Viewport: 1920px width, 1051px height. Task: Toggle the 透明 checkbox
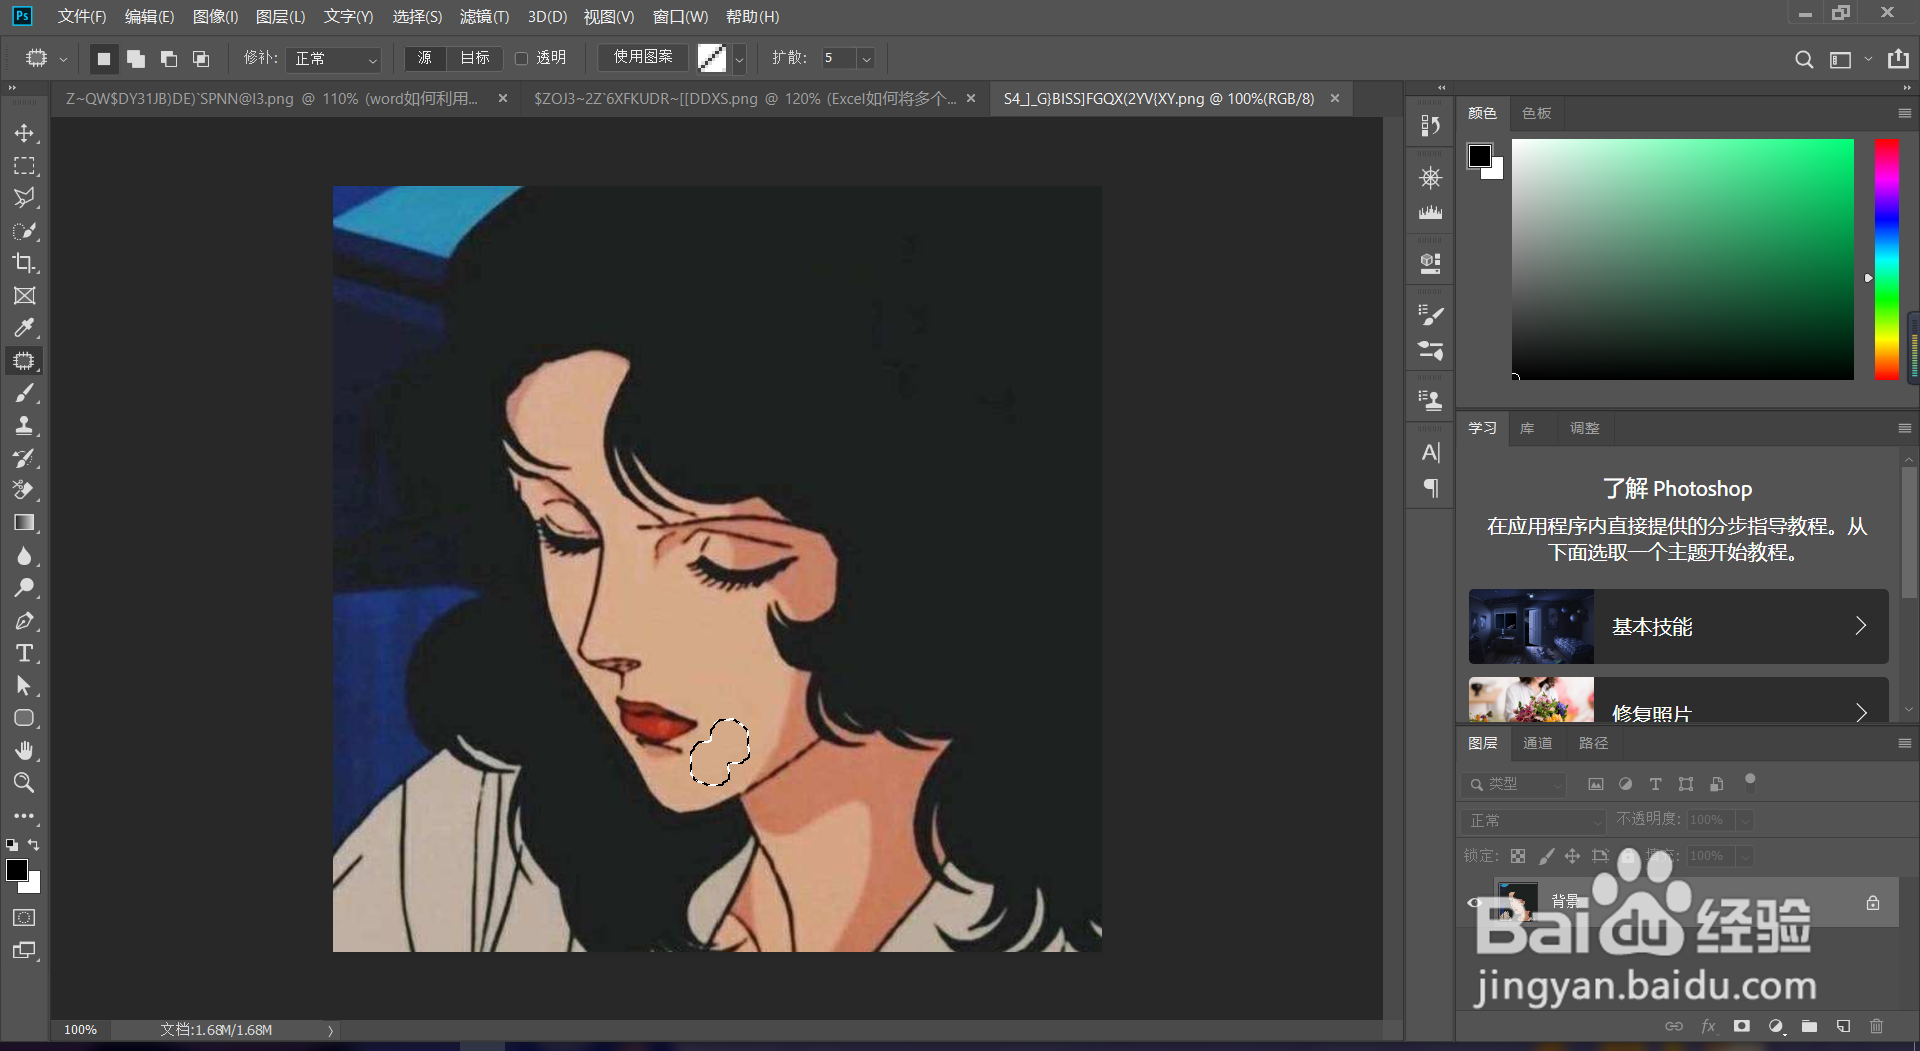point(521,58)
